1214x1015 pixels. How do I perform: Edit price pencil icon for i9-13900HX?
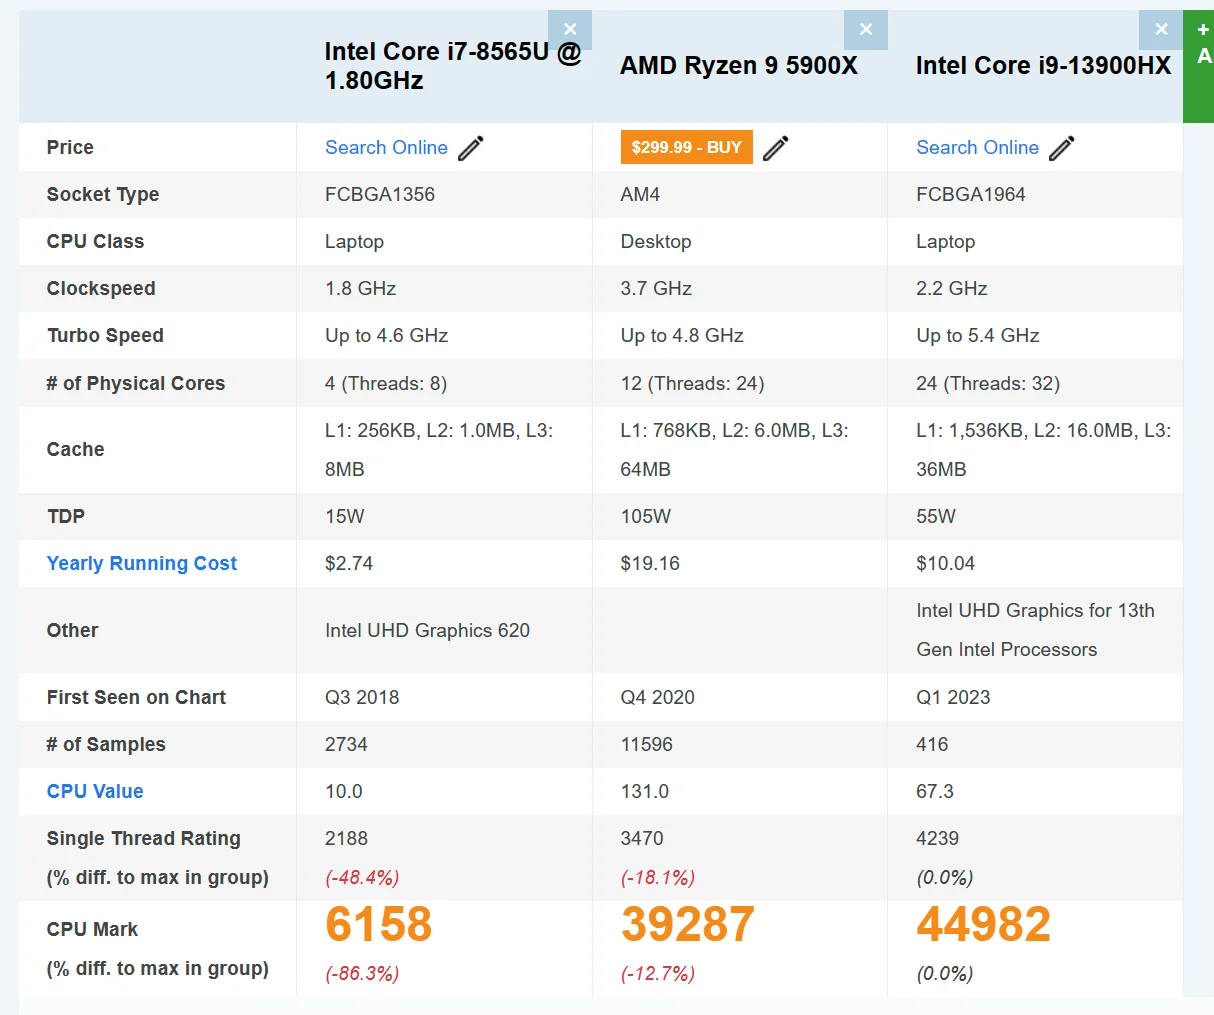click(x=1062, y=148)
